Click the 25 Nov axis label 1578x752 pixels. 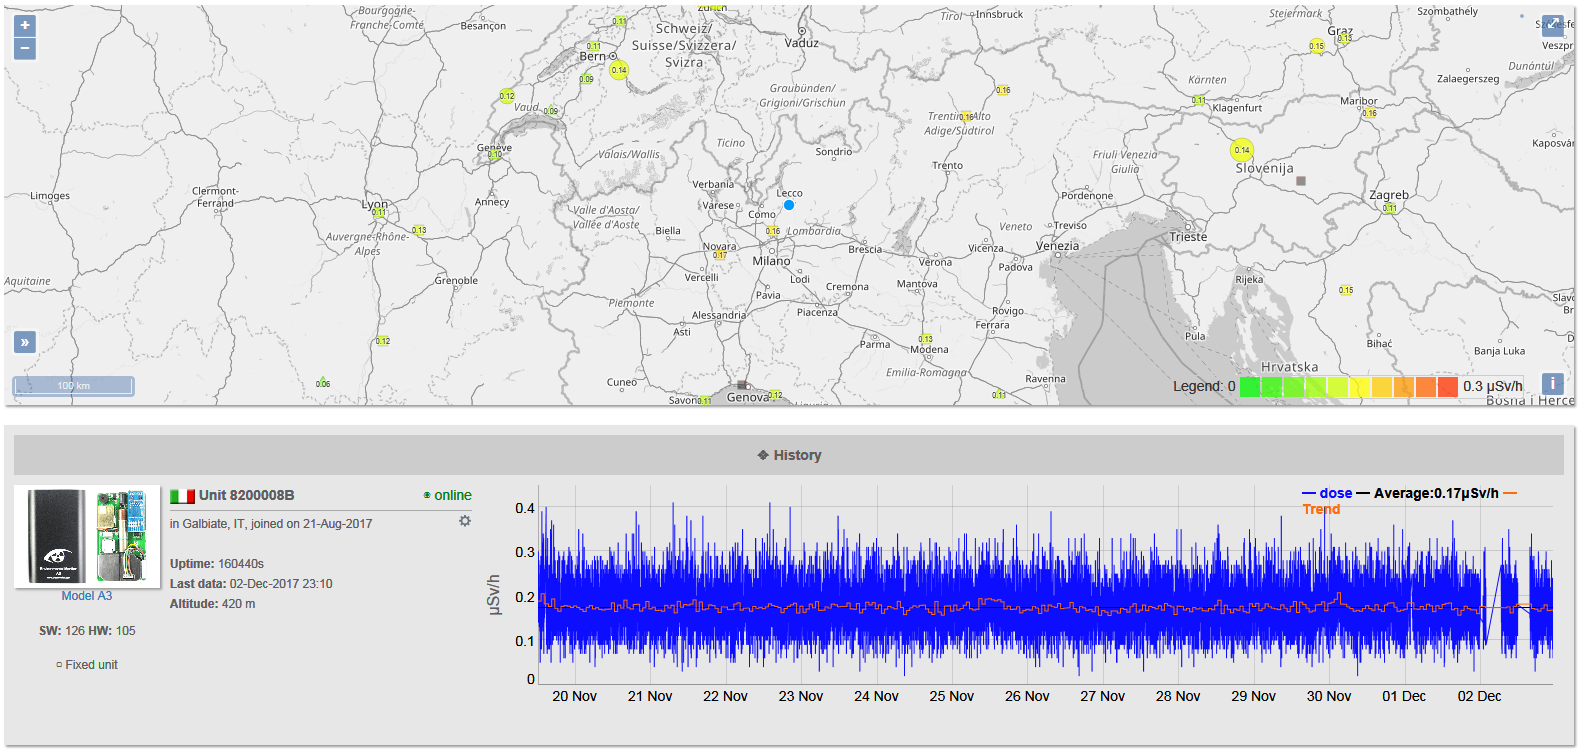(951, 696)
